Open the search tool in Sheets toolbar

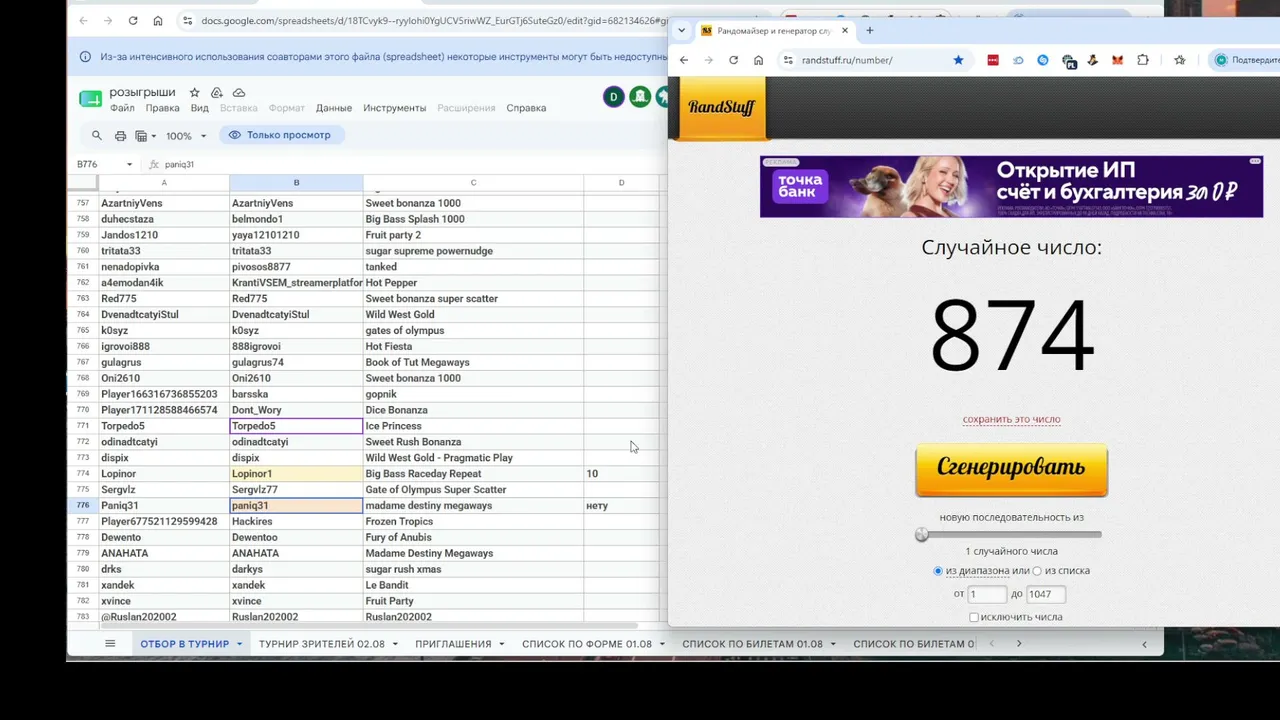97,135
